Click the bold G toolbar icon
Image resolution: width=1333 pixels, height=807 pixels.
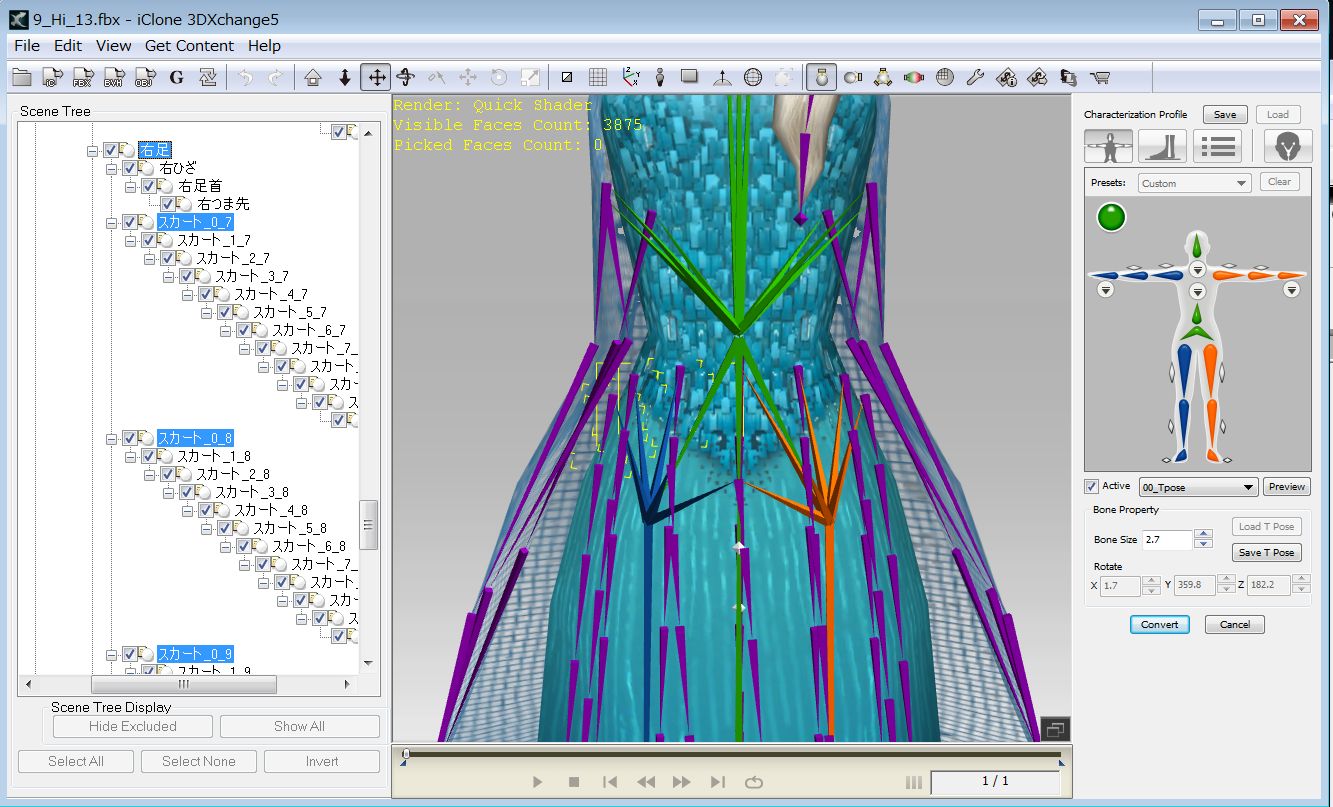click(x=177, y=77)
